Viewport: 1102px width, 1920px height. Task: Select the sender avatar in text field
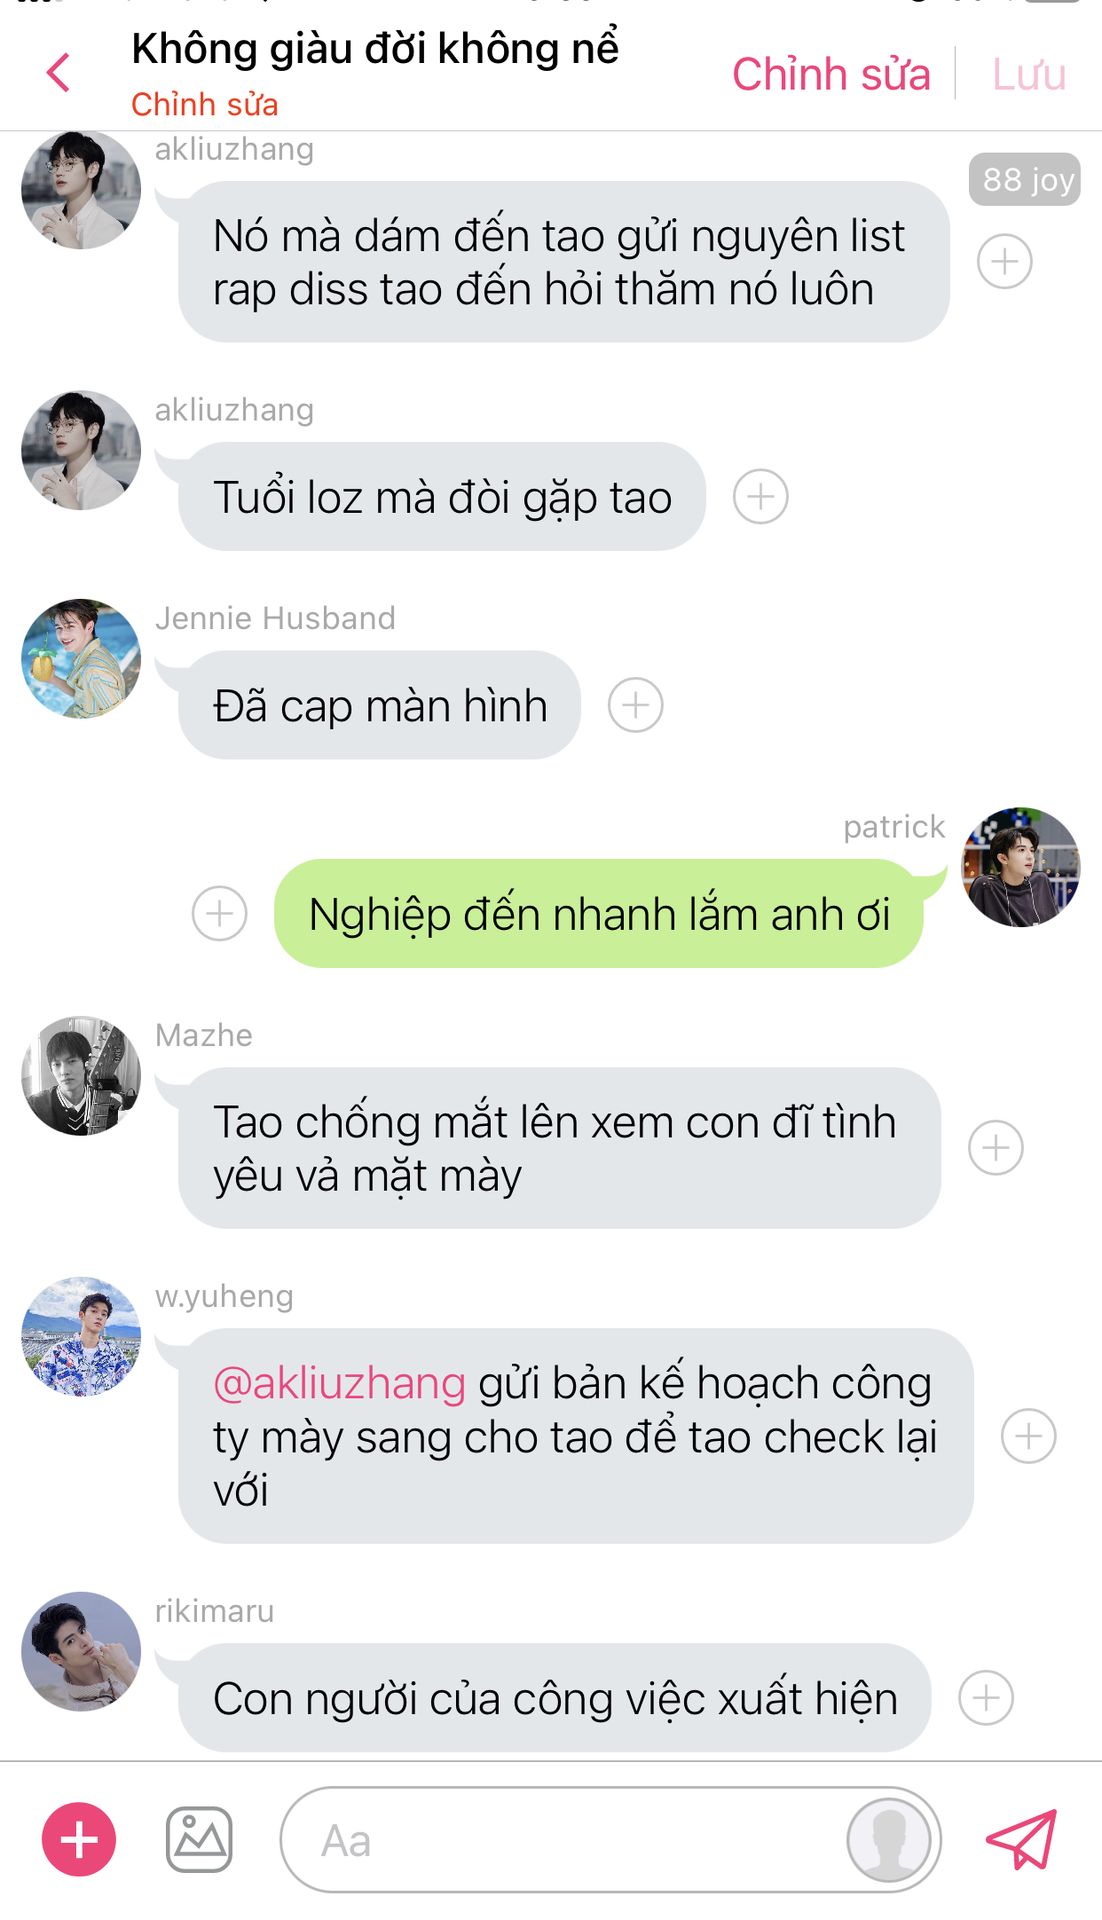pos(889,1839)
